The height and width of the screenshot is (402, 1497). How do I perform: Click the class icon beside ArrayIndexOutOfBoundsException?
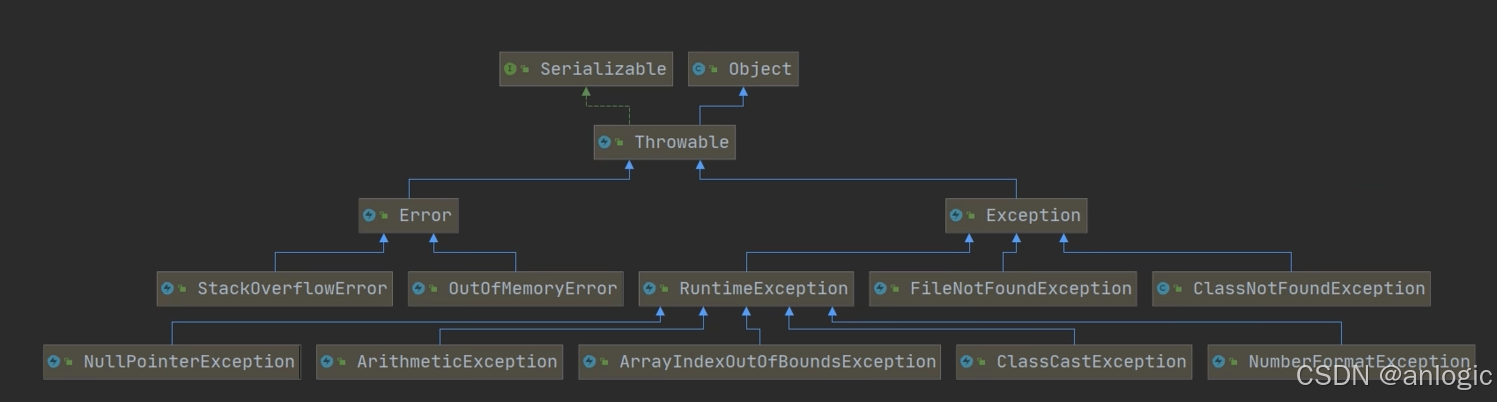(590, 361)
